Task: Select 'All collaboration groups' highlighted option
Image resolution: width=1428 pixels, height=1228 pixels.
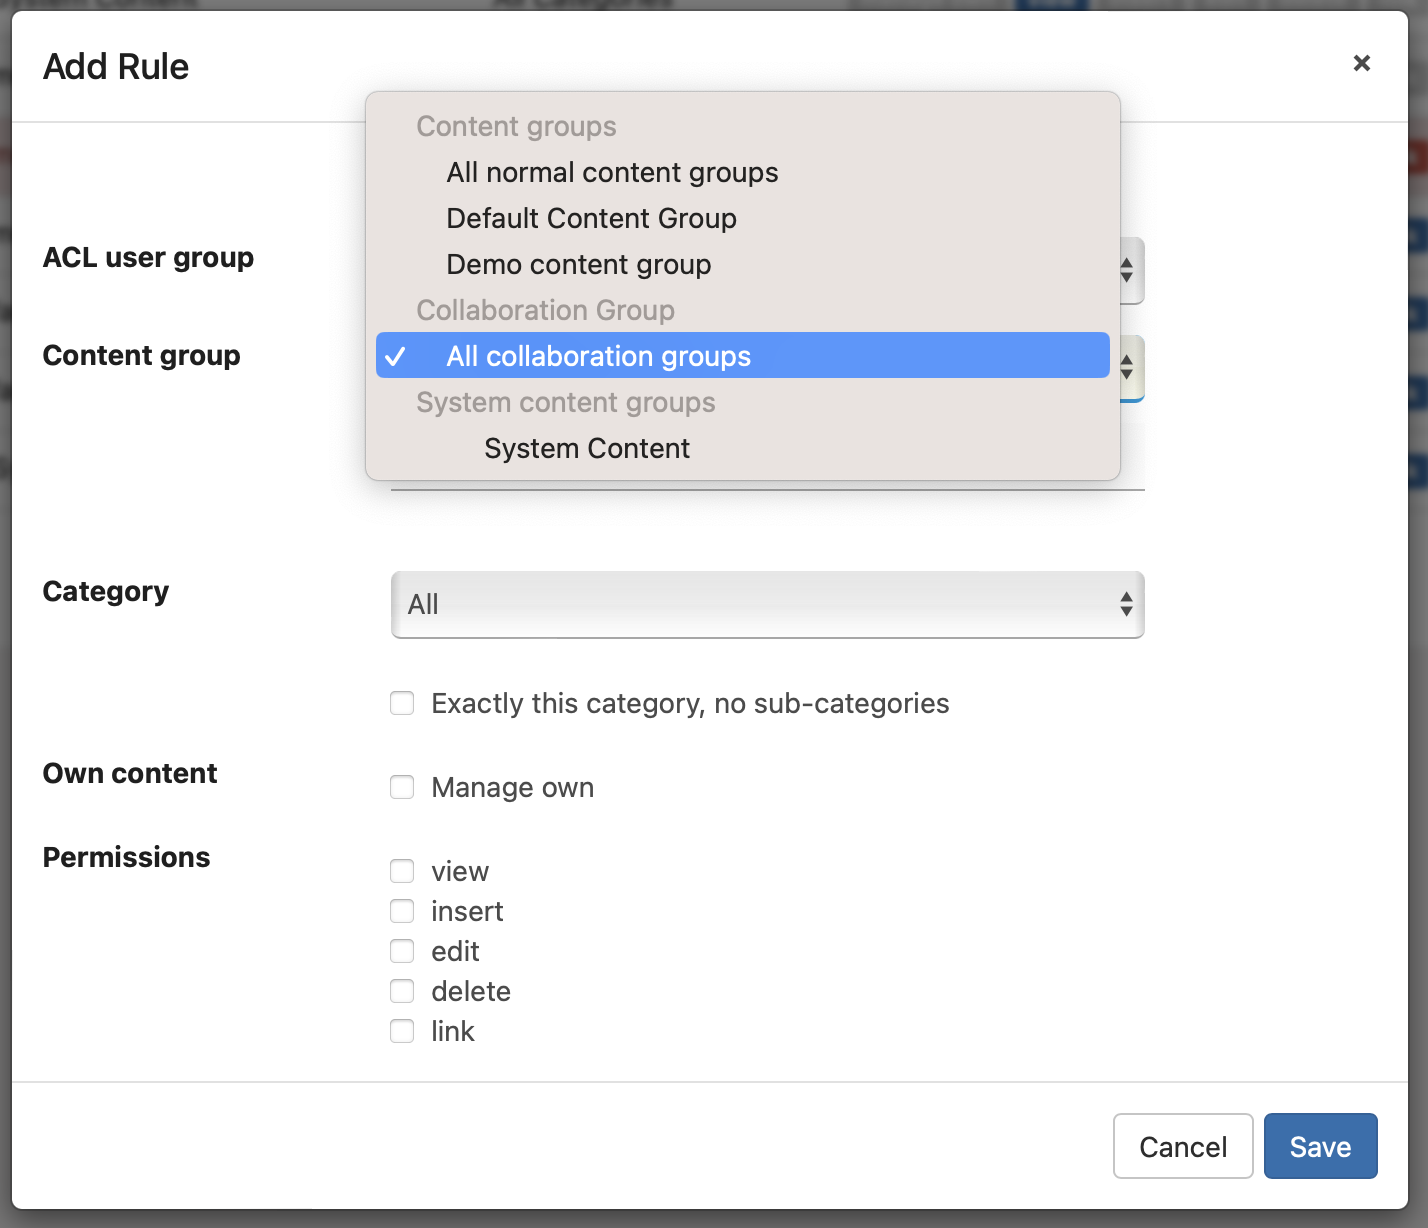Action: point(598,357)
